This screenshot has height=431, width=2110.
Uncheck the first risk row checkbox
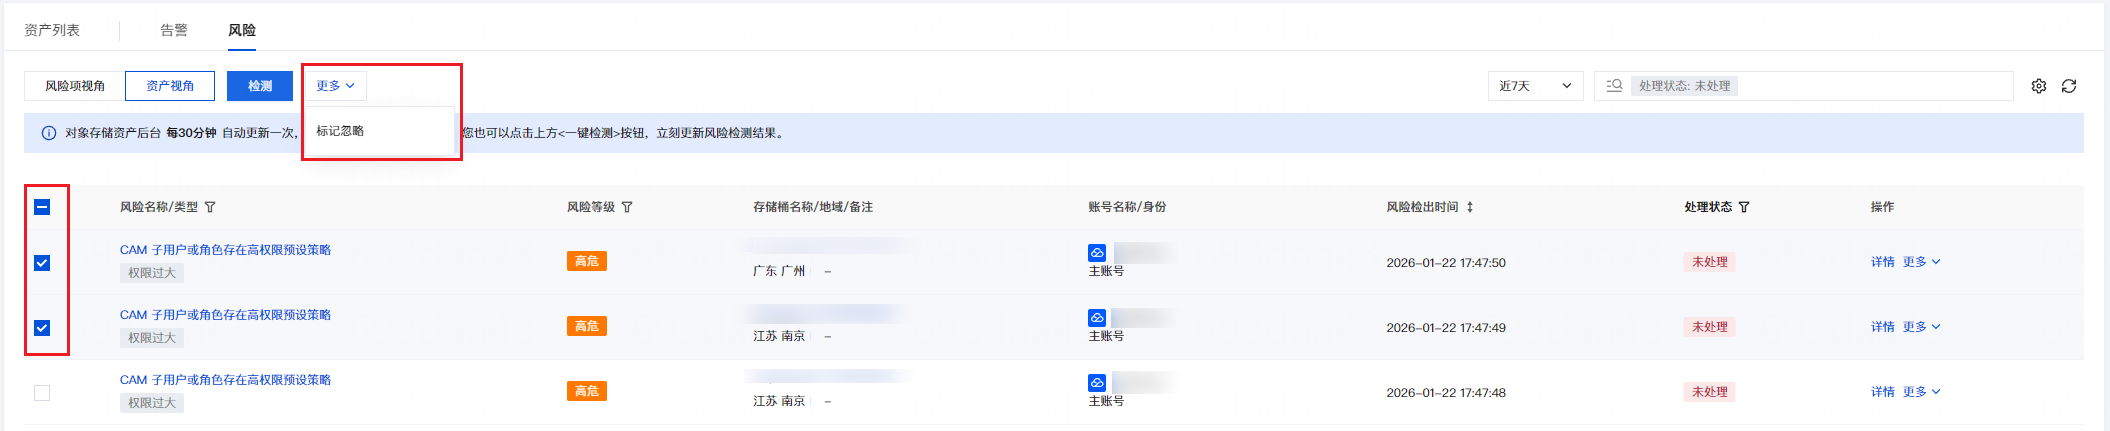[x=42, y=263]
